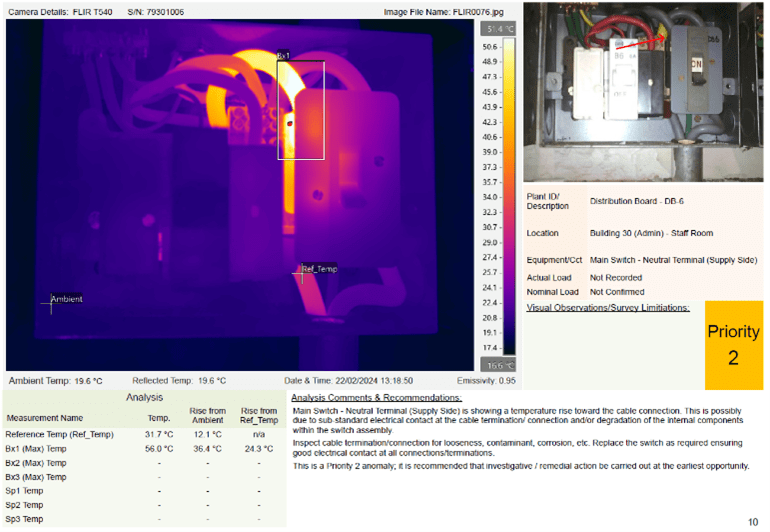Click the 'Sp3 Temp' row name
The image size is (770, 532).
point(25,519)
